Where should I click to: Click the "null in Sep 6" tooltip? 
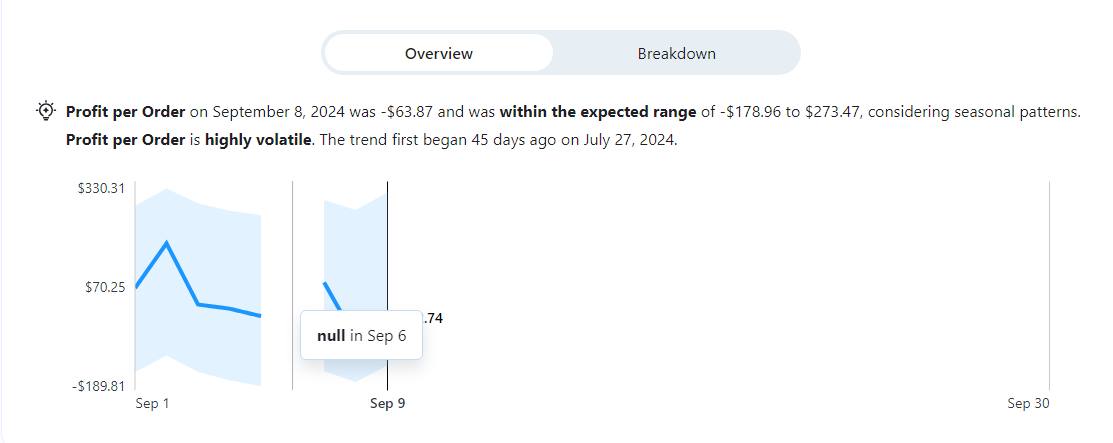(361, 336)
